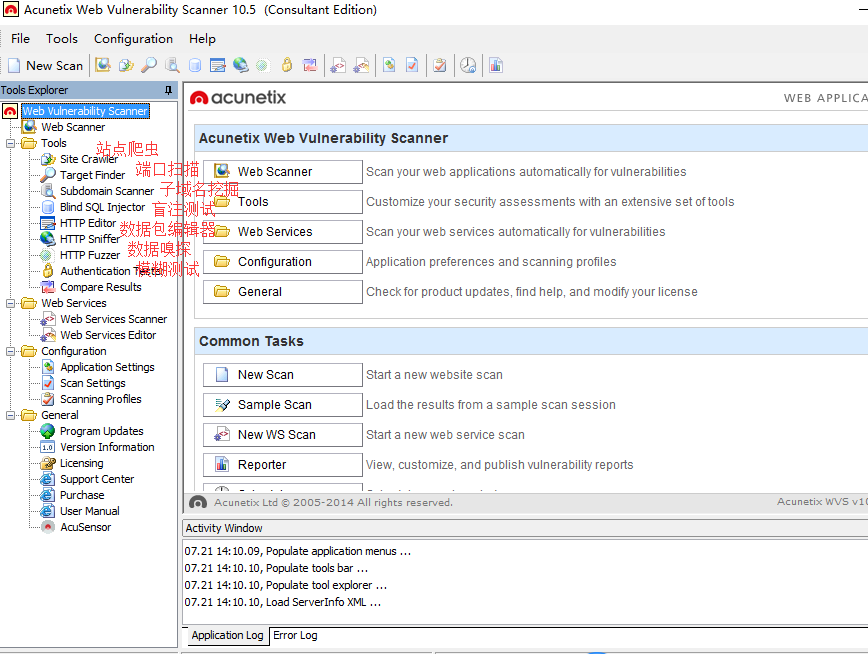This screenshot has height=654, width=868.
Task: Select Scanning Profiles in the tree
Action: click(101, 400)
